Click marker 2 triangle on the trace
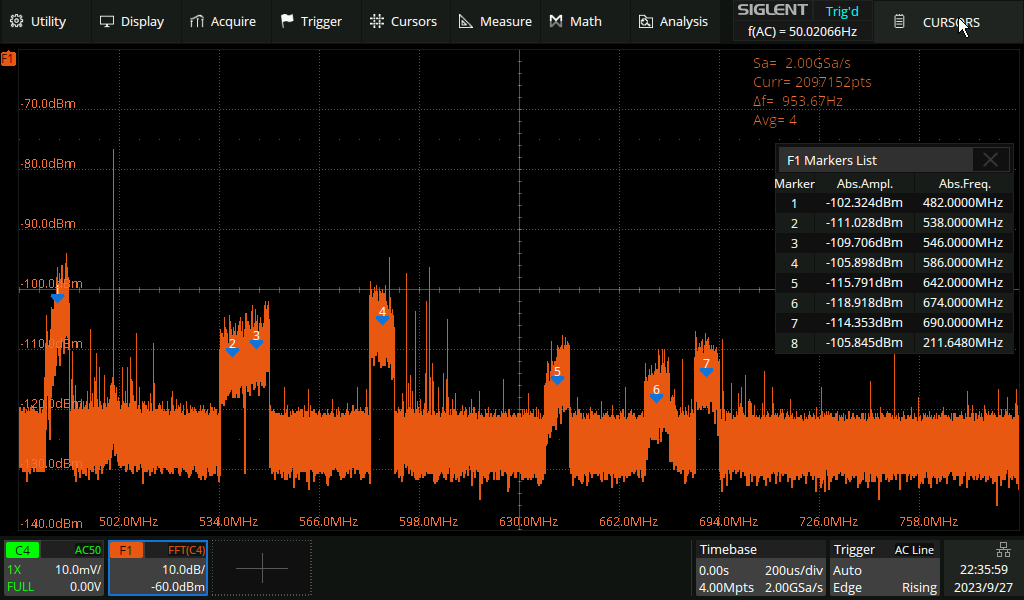Viewport: 1024px width, 600px height. pos(232,351)
